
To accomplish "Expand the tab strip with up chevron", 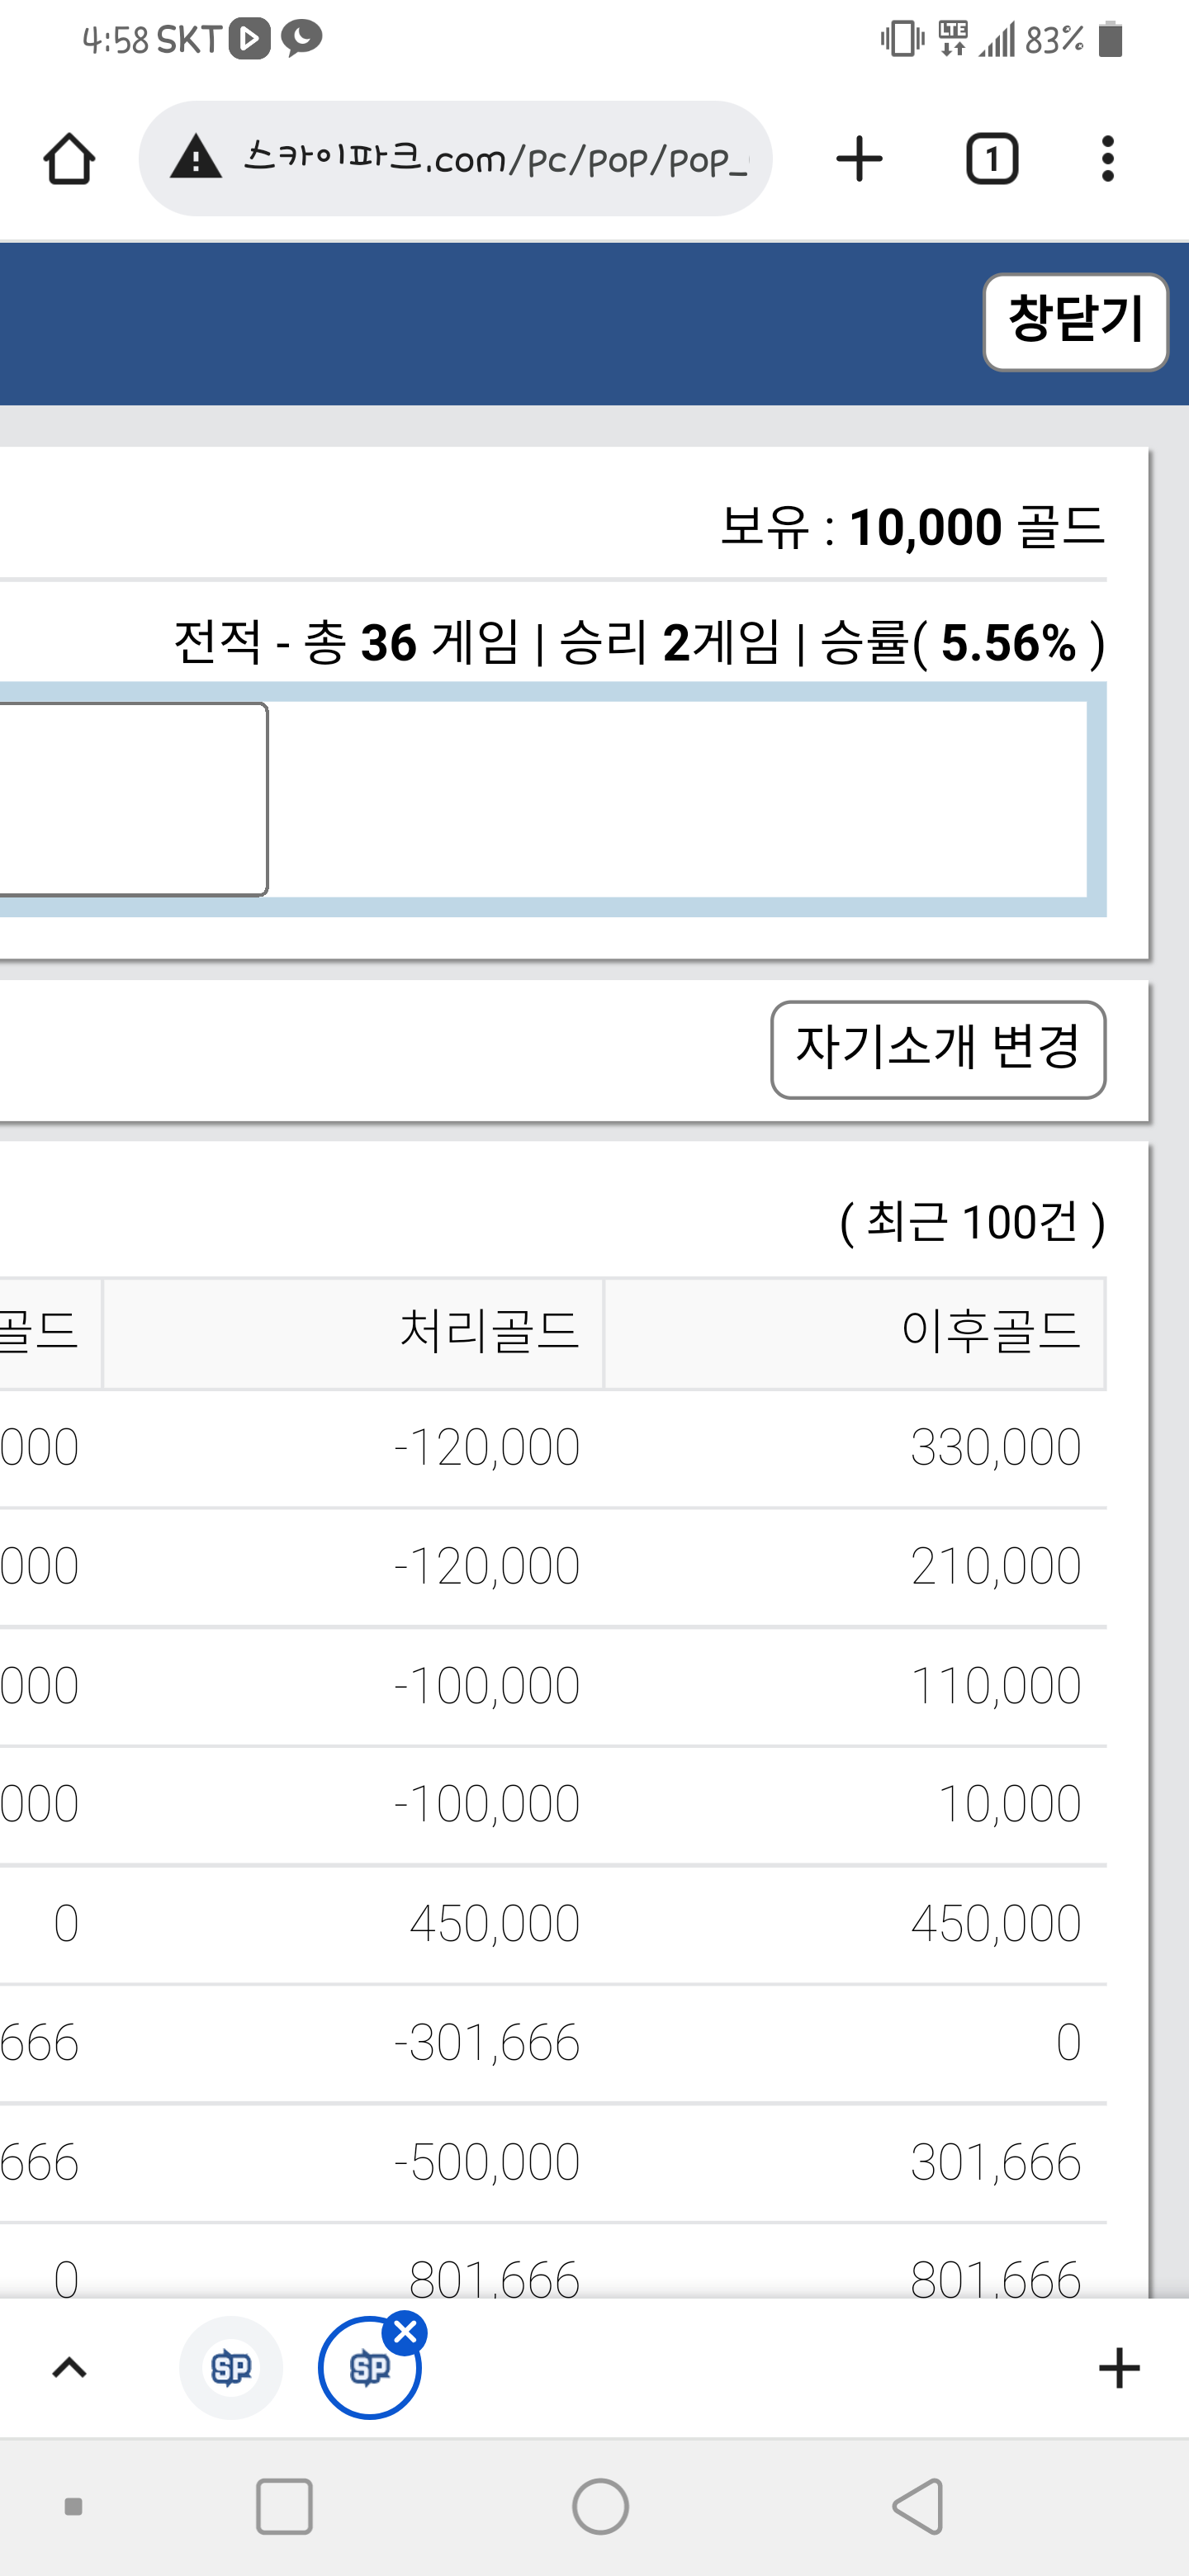I will click(x=69, y=2367).
